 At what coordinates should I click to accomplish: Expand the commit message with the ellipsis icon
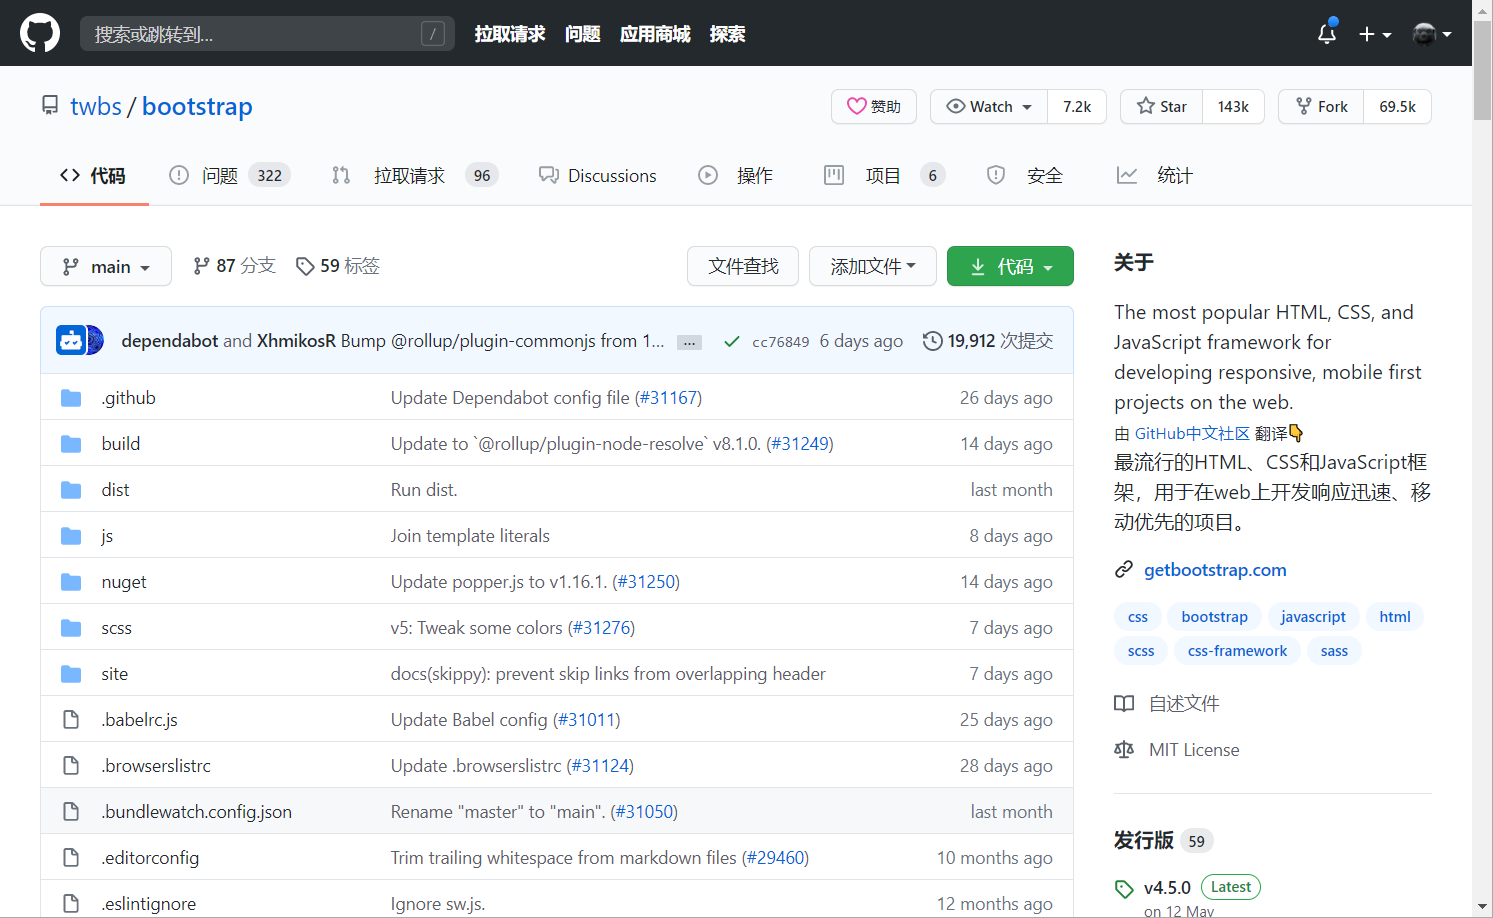689,341
